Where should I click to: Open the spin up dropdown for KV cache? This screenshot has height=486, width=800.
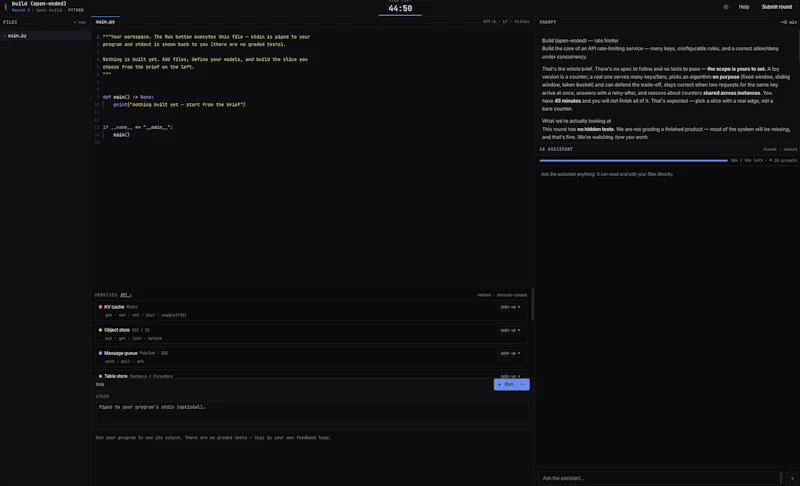pyautogui.click(x=510, y=307)
